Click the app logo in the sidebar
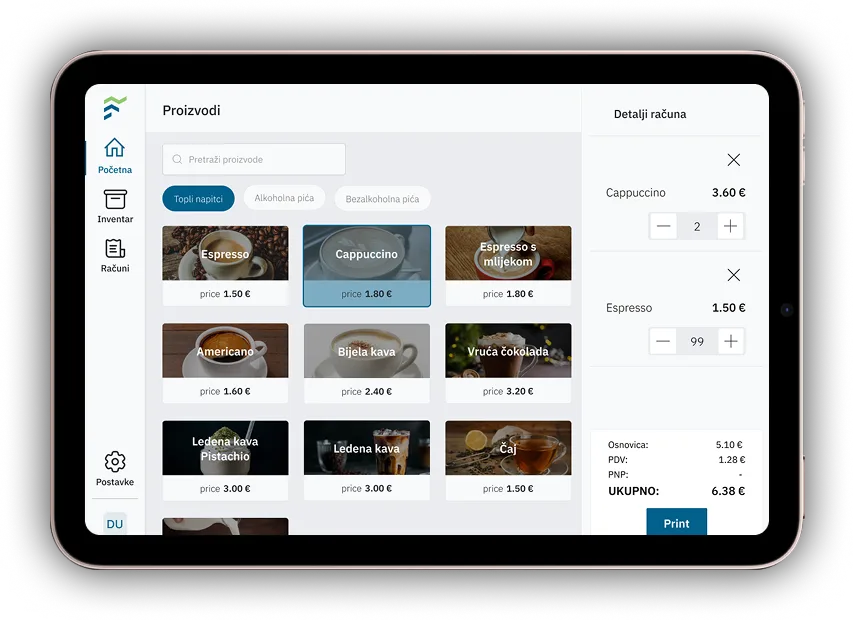The image size is (853, 620). coord(115,108)
